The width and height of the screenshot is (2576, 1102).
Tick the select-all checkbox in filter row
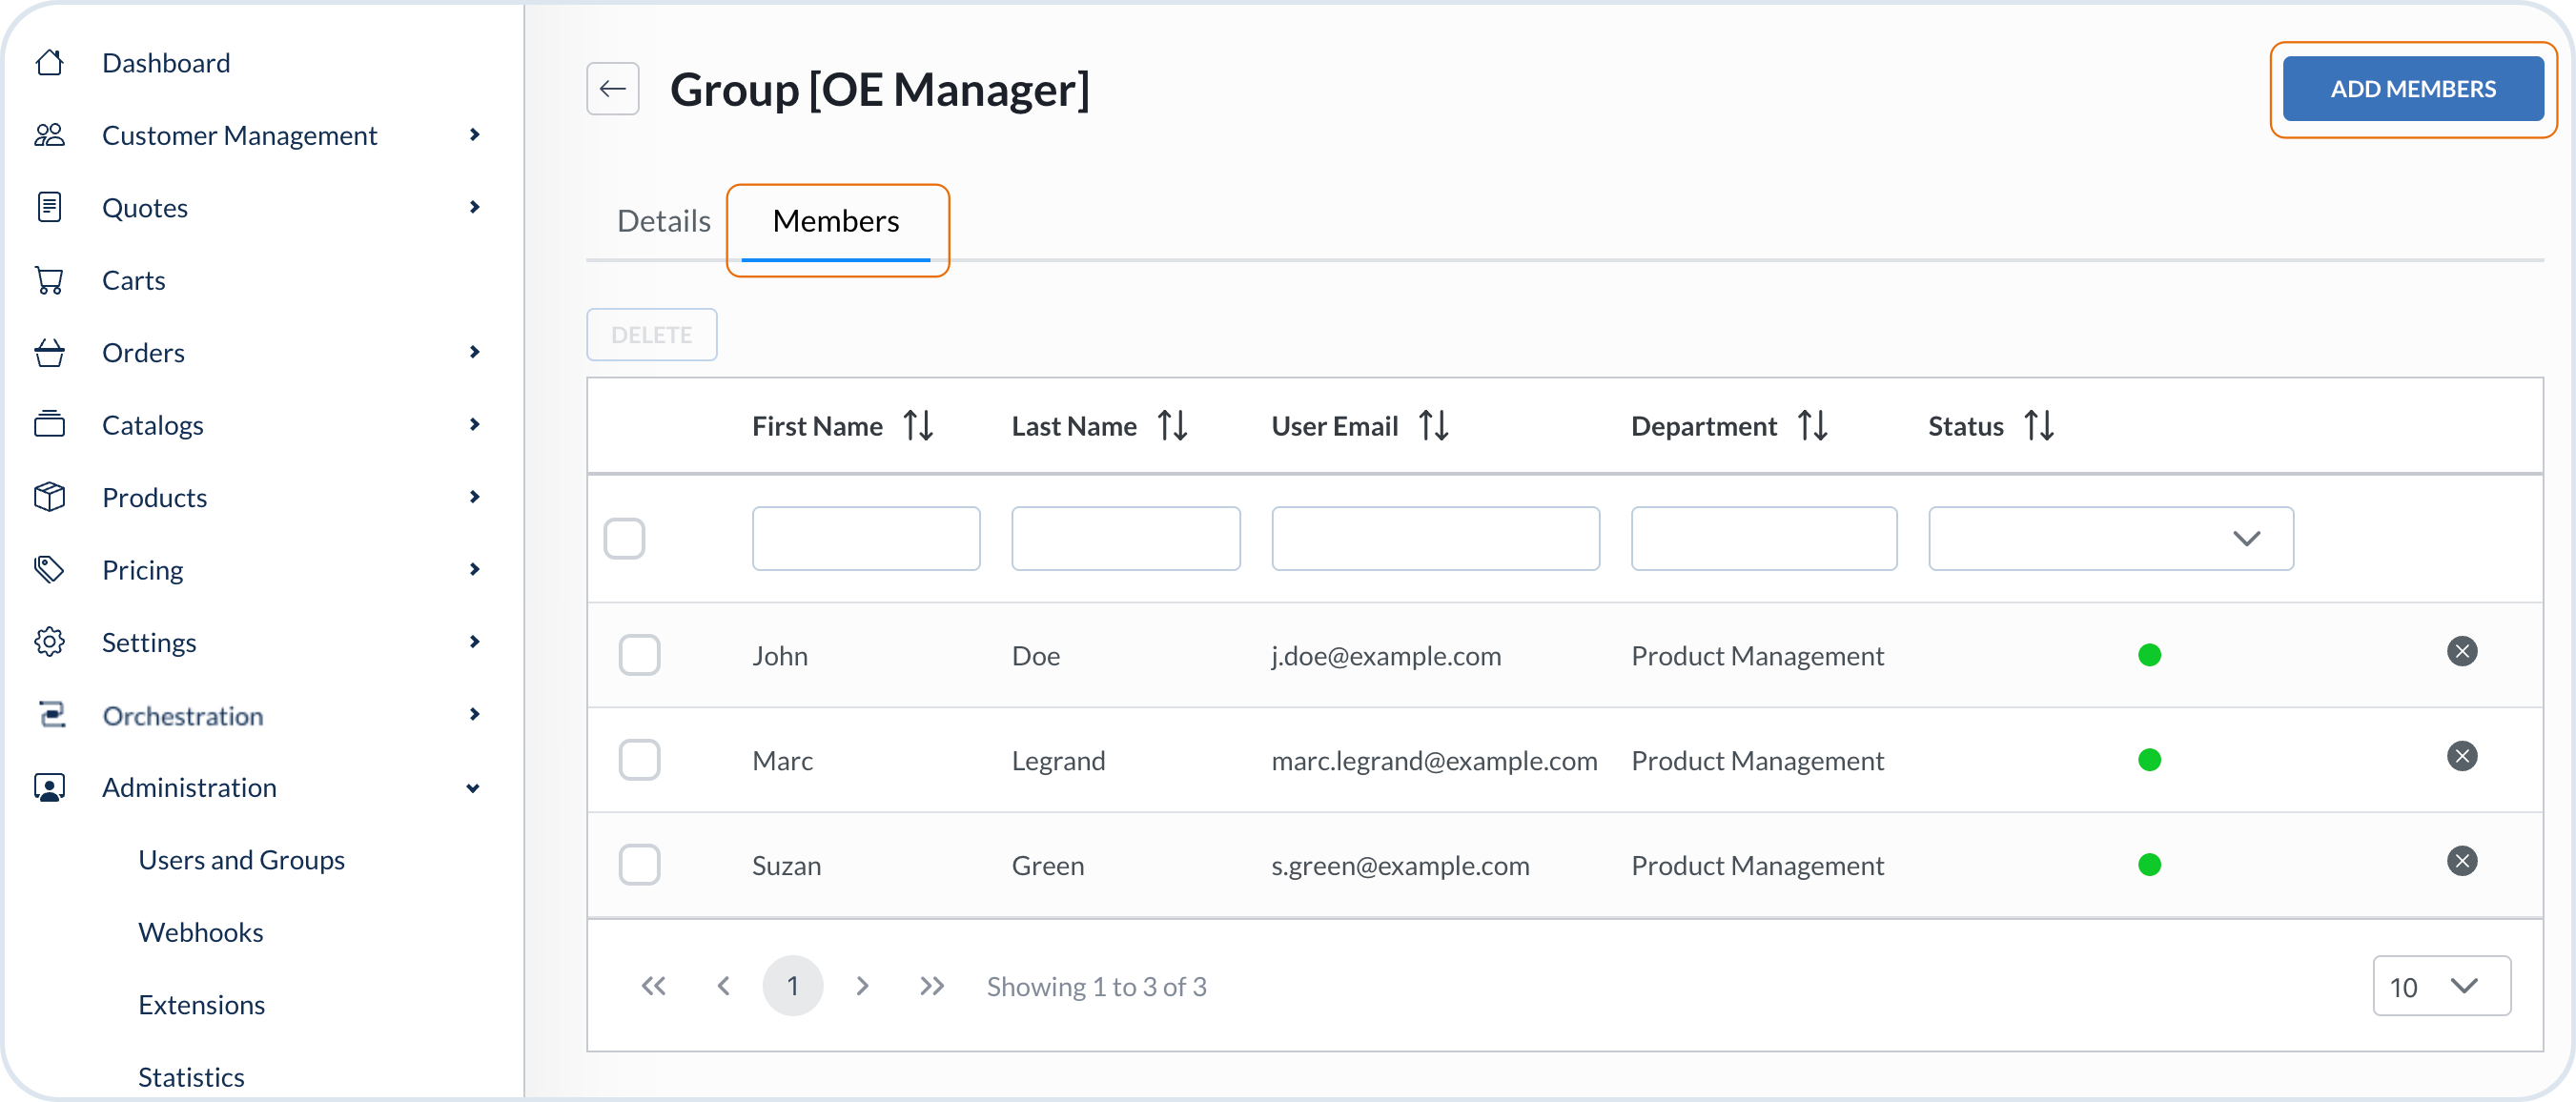pyautogui.click(x=624, y=538)
